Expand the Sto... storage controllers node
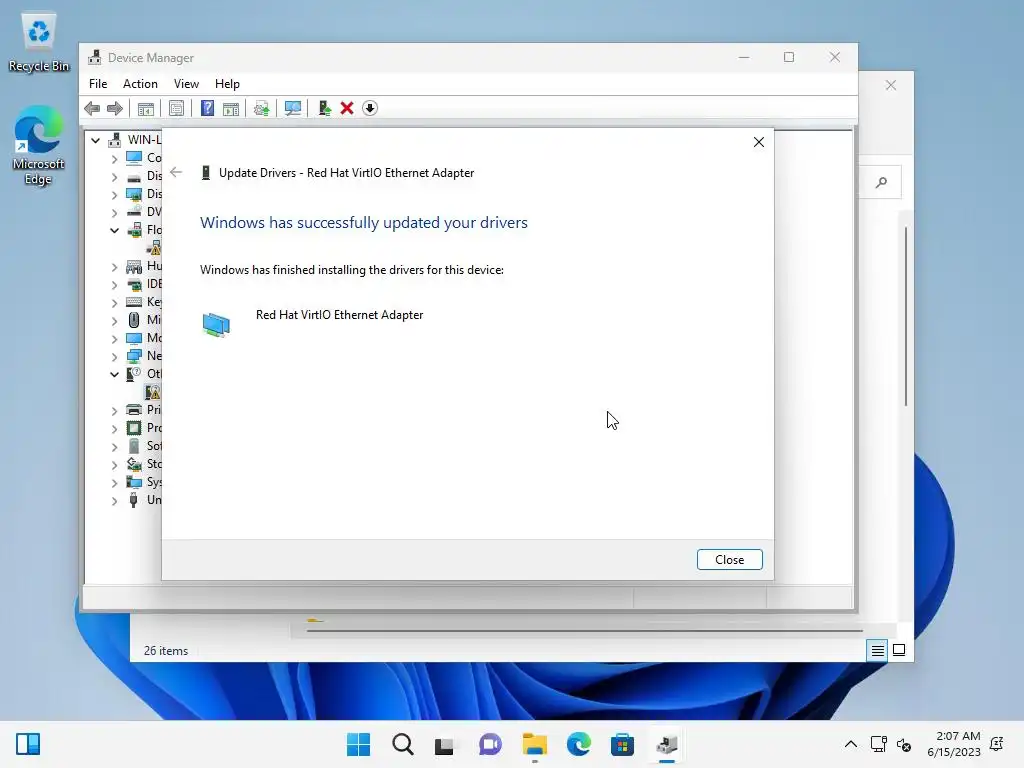Screen dimensions: 1024x768 click(x=114, y=464)
